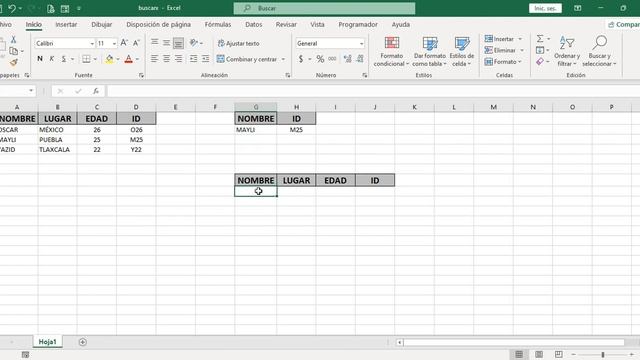
Task: Select bottom vertical alignment icon
Action: tap(178, 43)
